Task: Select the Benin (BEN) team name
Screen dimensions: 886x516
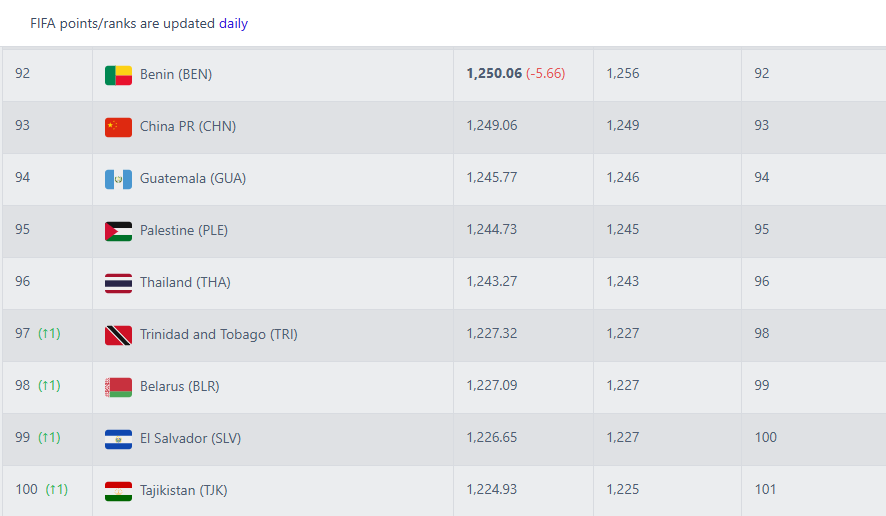Action: (x=176, y=74)
